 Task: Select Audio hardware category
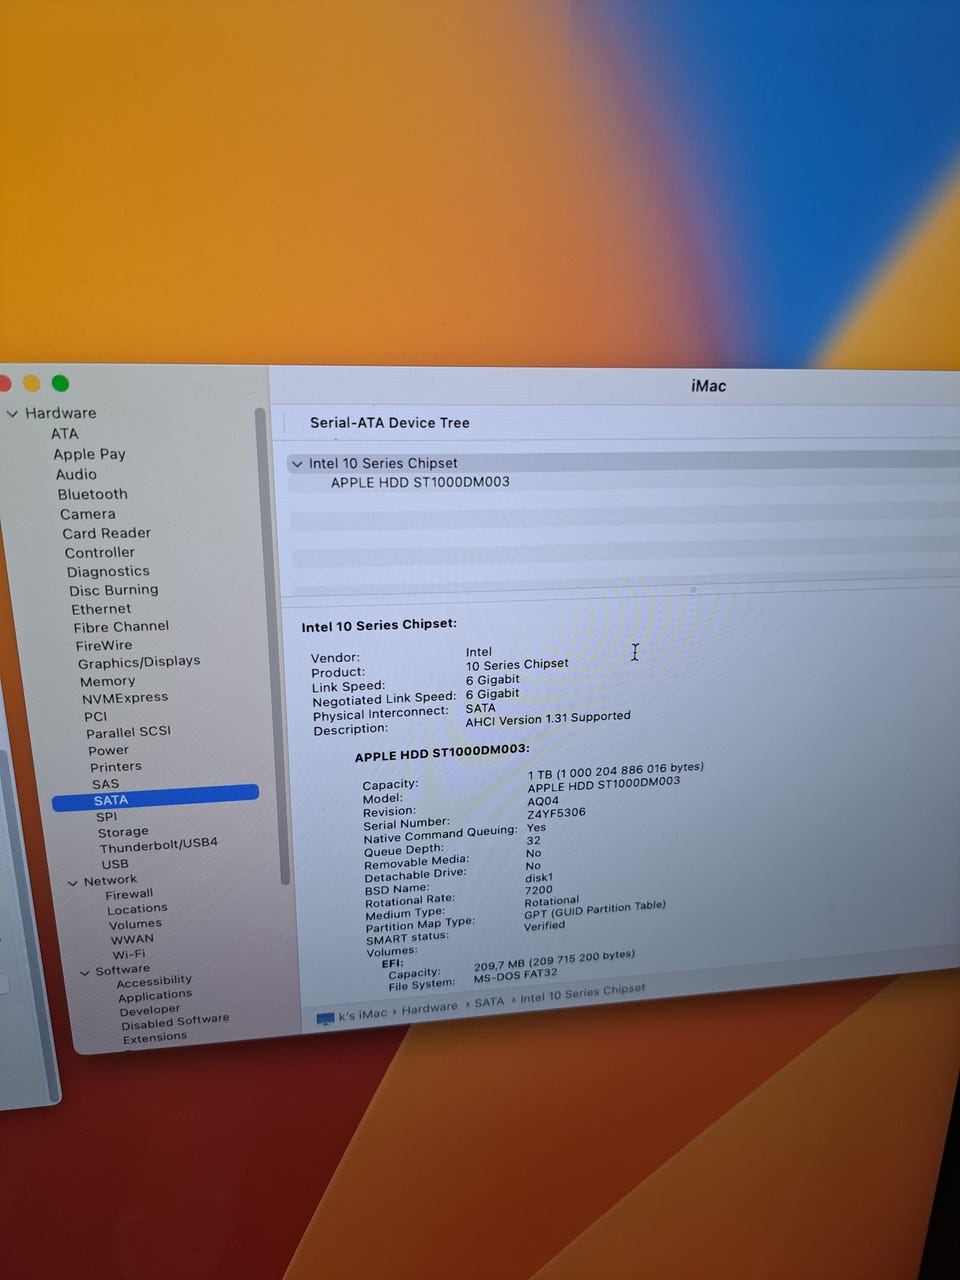click(77, 474)
